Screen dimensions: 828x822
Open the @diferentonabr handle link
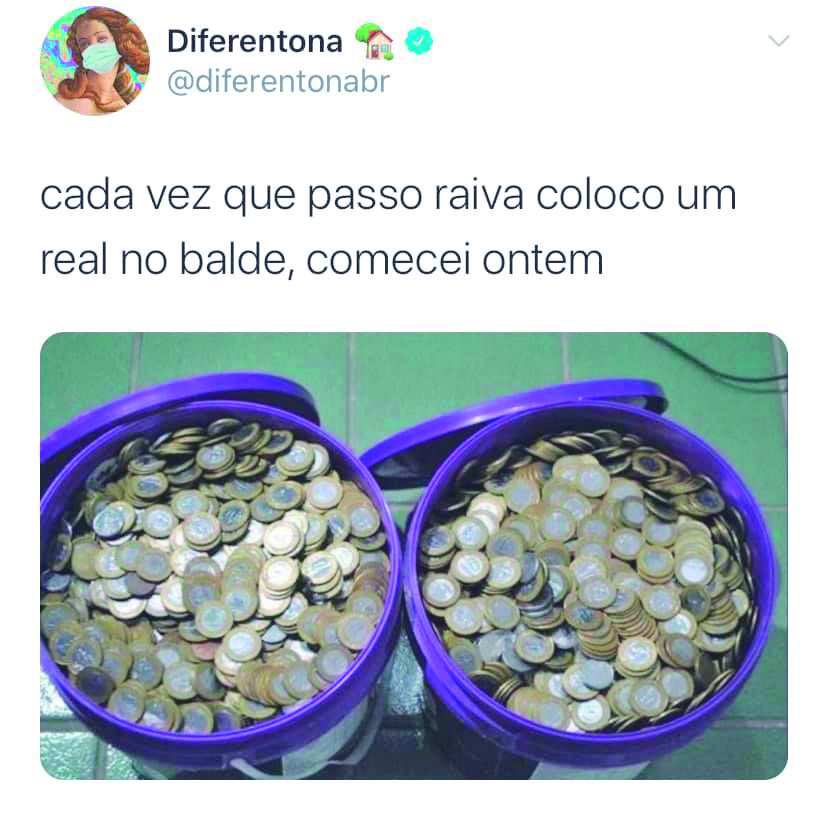pos(278,81)
